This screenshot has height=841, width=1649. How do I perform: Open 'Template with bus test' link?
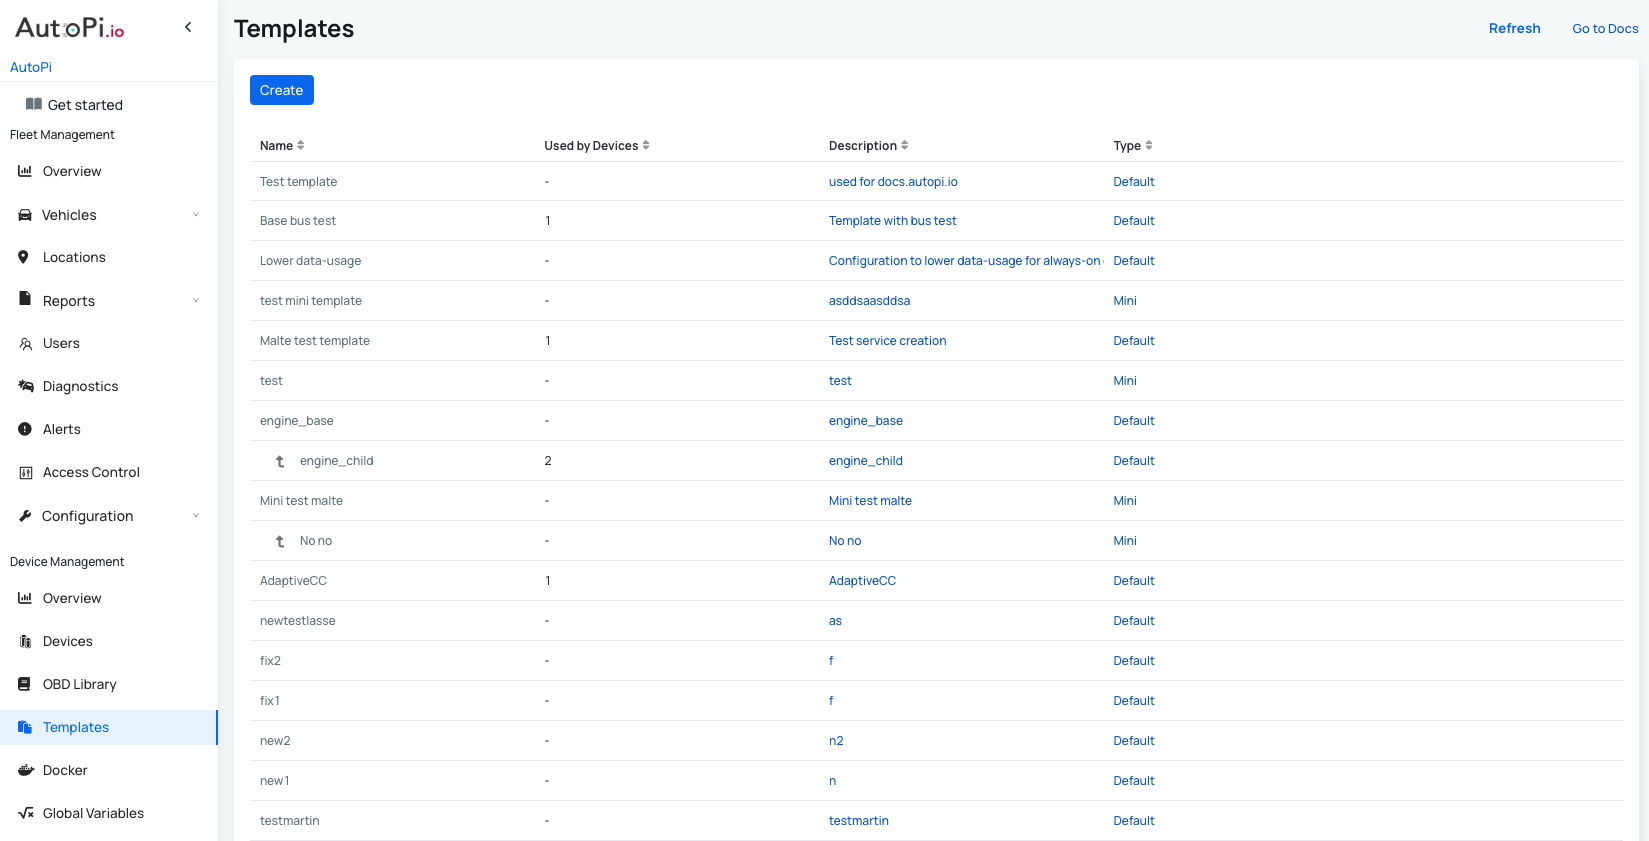pyautogui.click(x=892, y=221)
